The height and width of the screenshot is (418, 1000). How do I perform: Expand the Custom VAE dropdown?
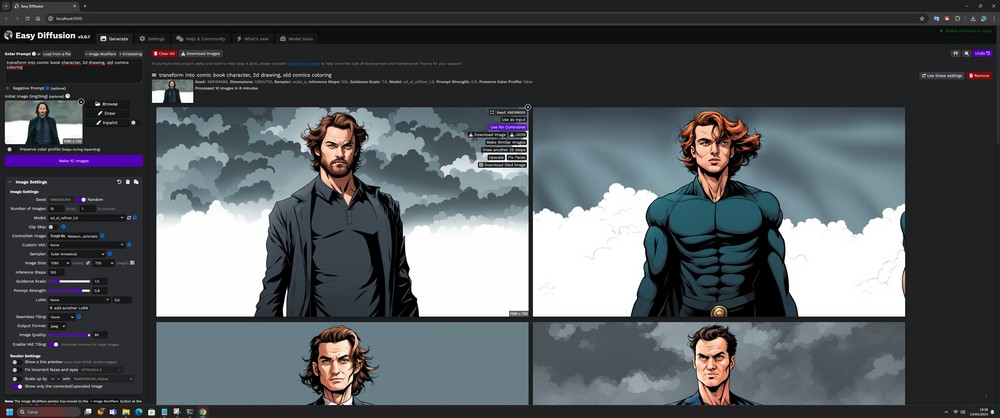click(87, 244)
